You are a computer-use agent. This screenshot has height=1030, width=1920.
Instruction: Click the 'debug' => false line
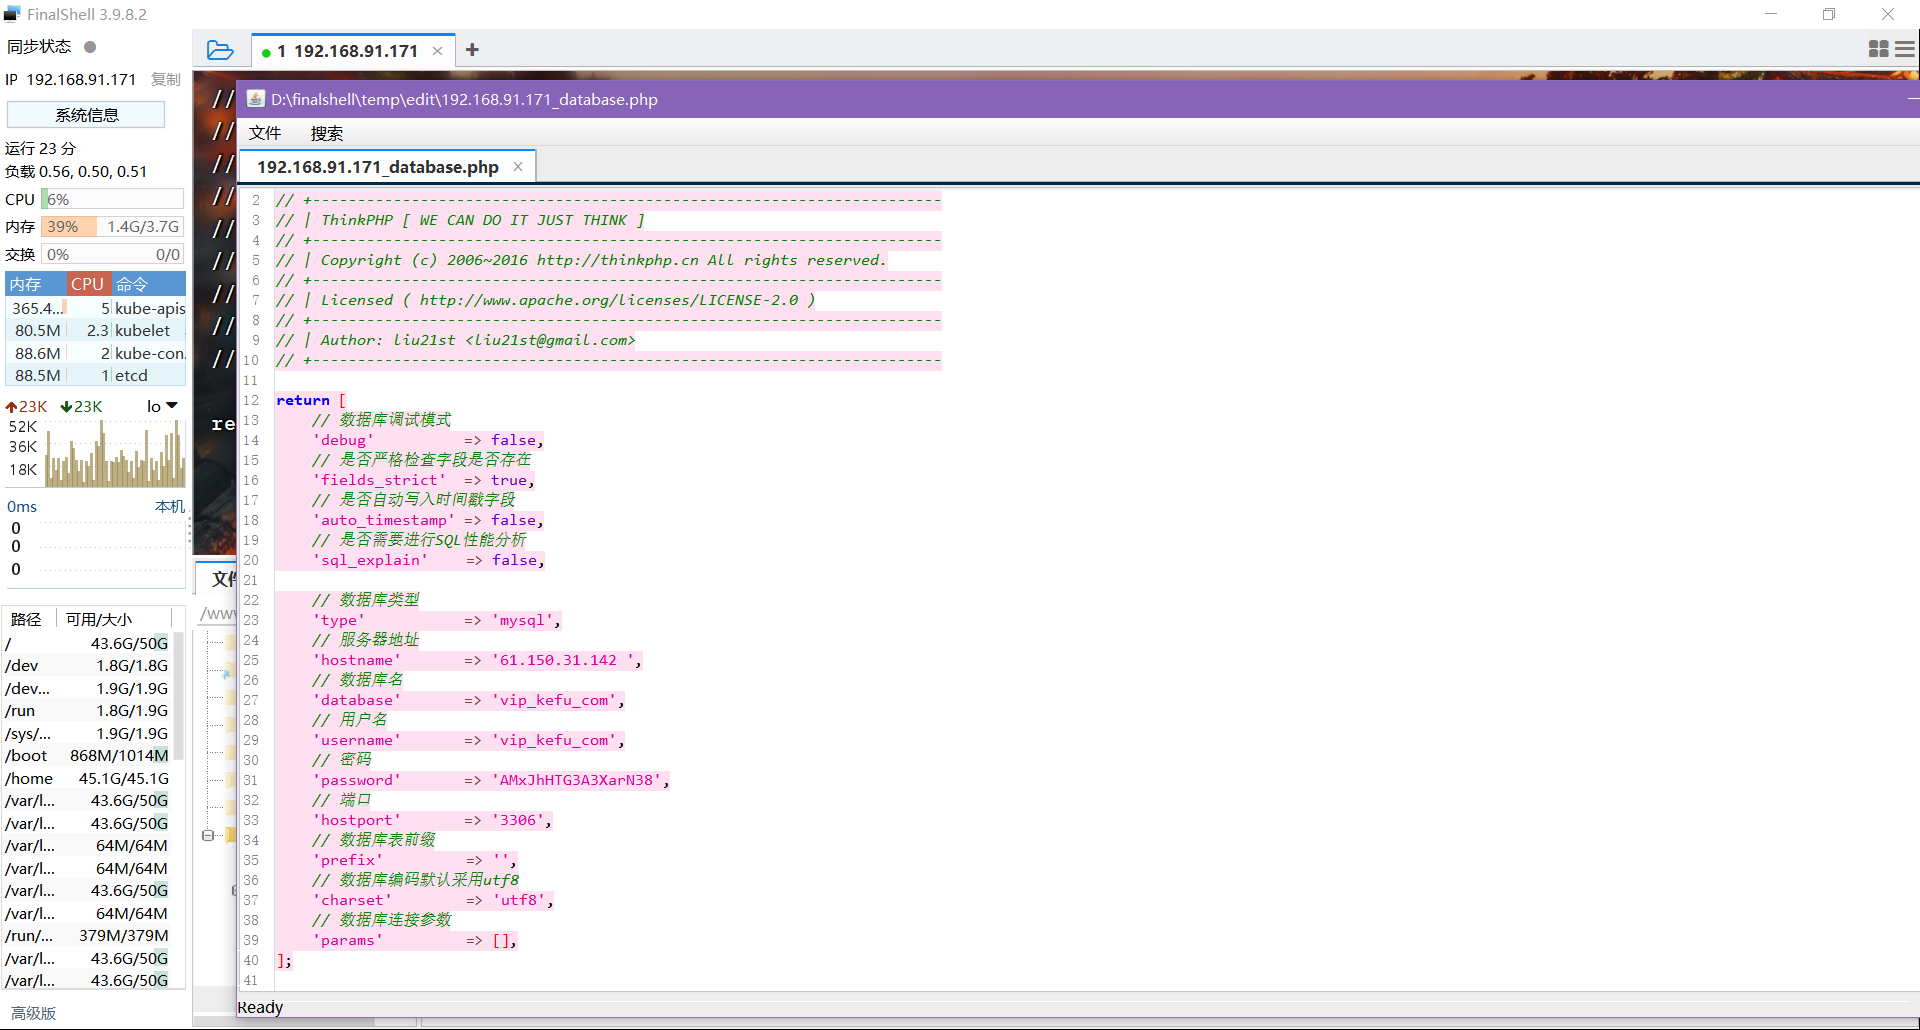(428, 440)
